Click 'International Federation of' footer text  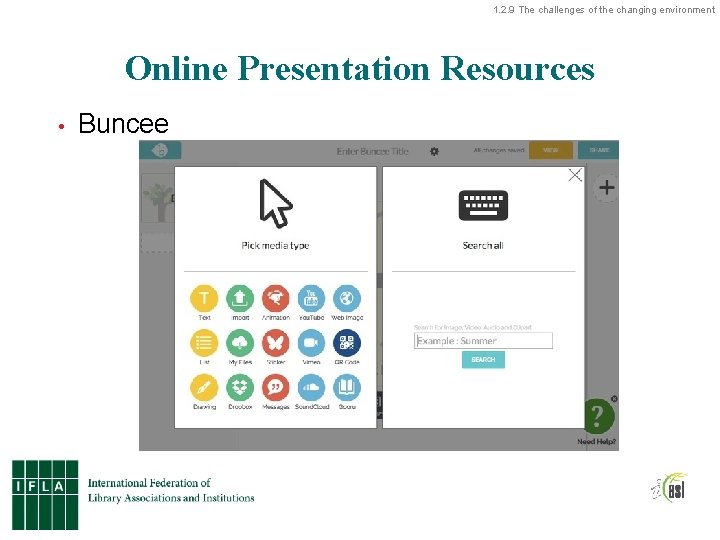tap(149, 483)
